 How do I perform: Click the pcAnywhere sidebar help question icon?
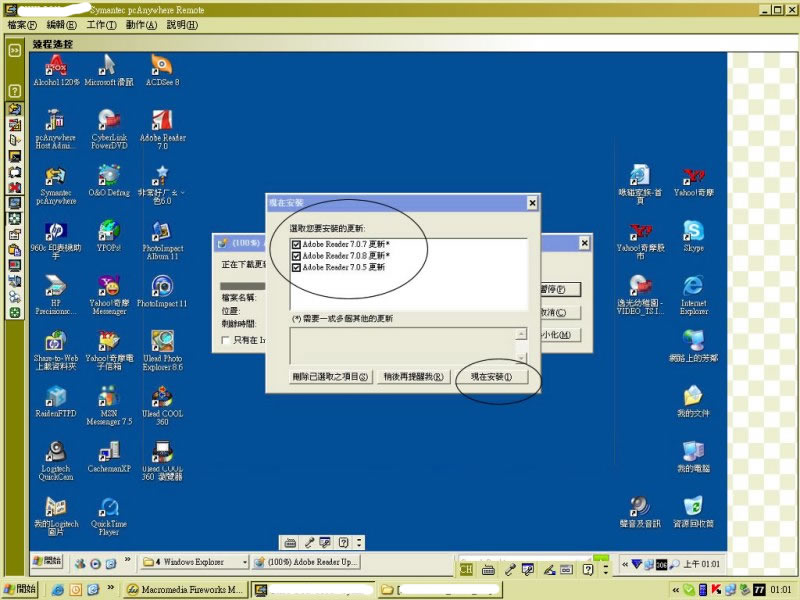pos(15,91)
